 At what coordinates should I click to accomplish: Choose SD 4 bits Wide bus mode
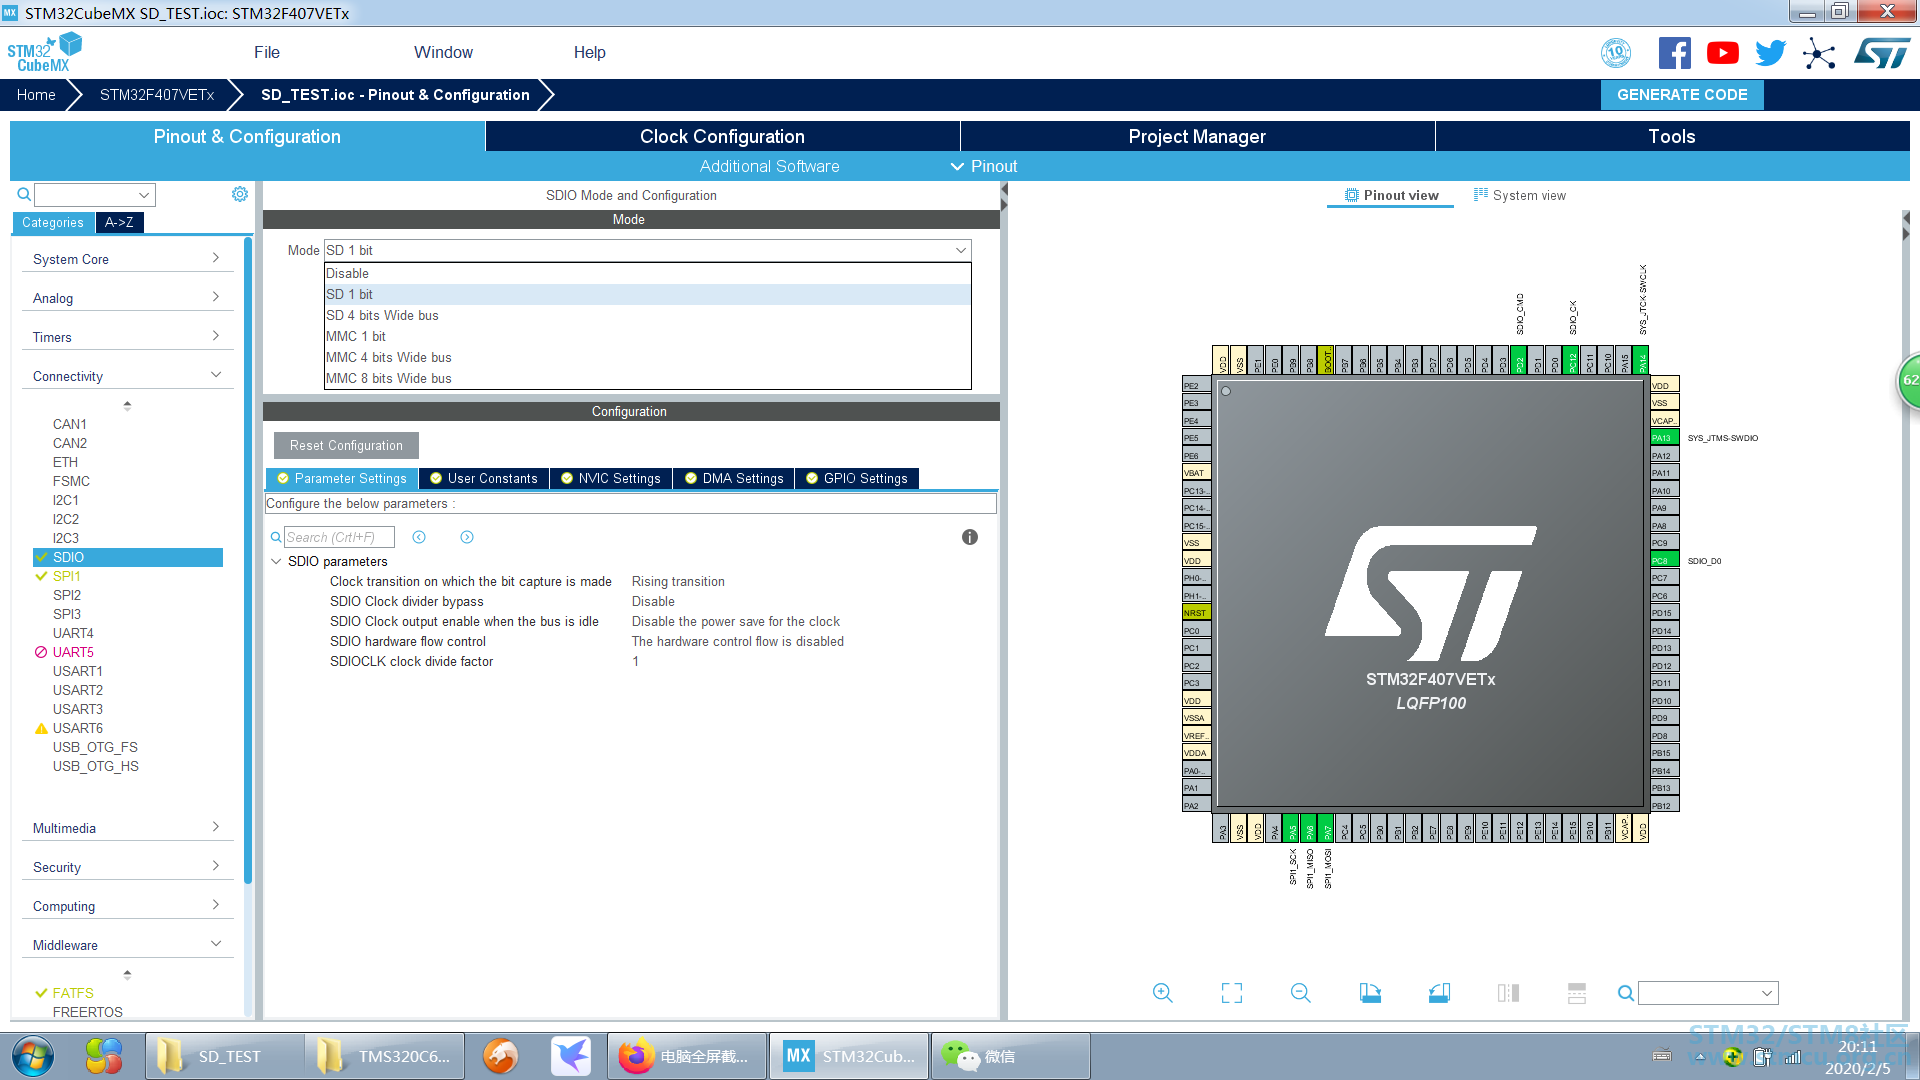click(x=648, y=315)
